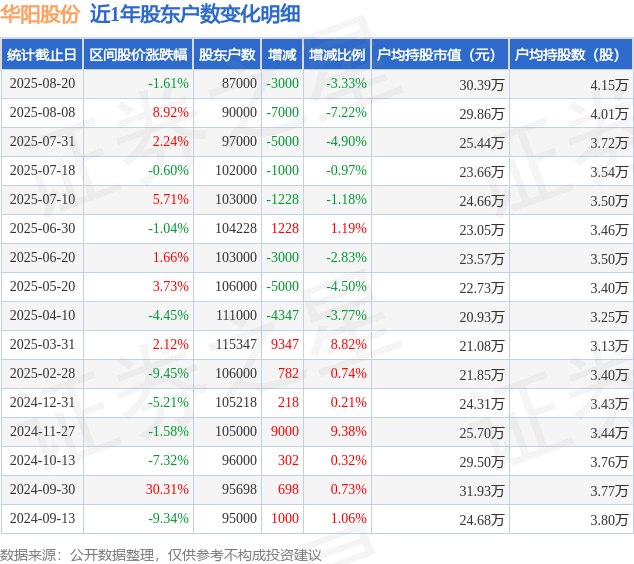Select the 户均持股数(股) column header
Image resolution: width=634 pixels, height=564 pixels.
(571, 55)
